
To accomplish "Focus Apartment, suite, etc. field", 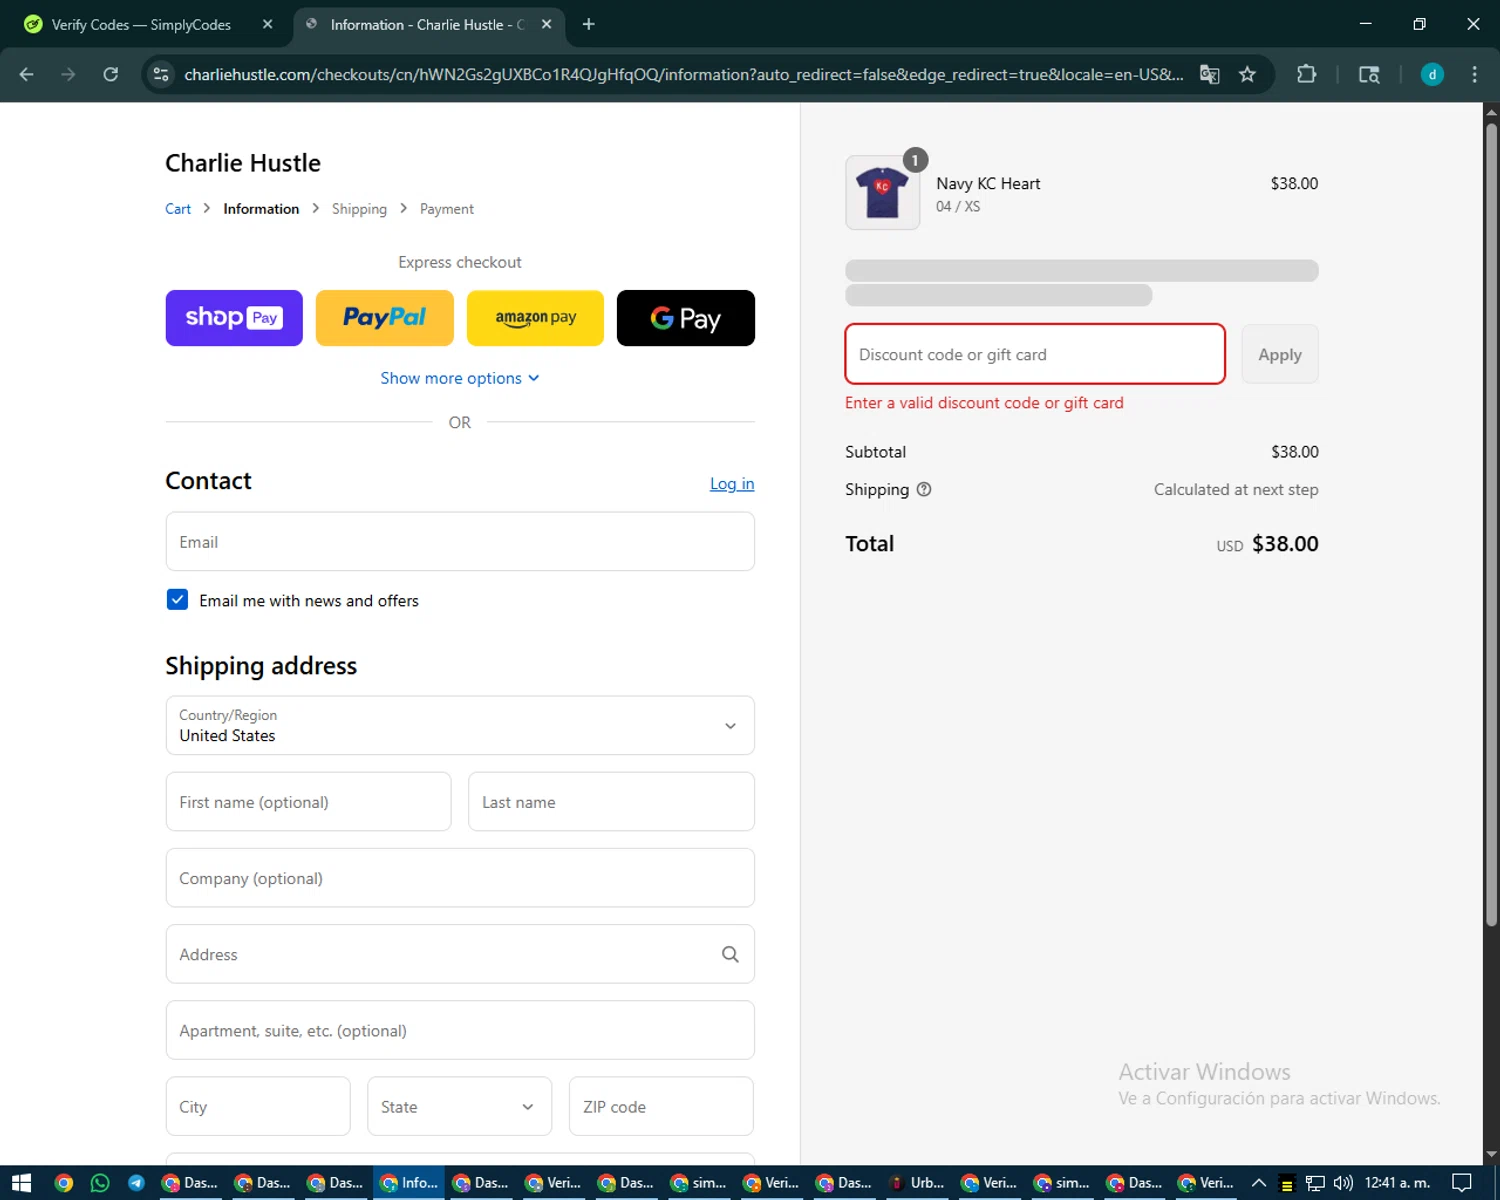I will coord(460,1030).
